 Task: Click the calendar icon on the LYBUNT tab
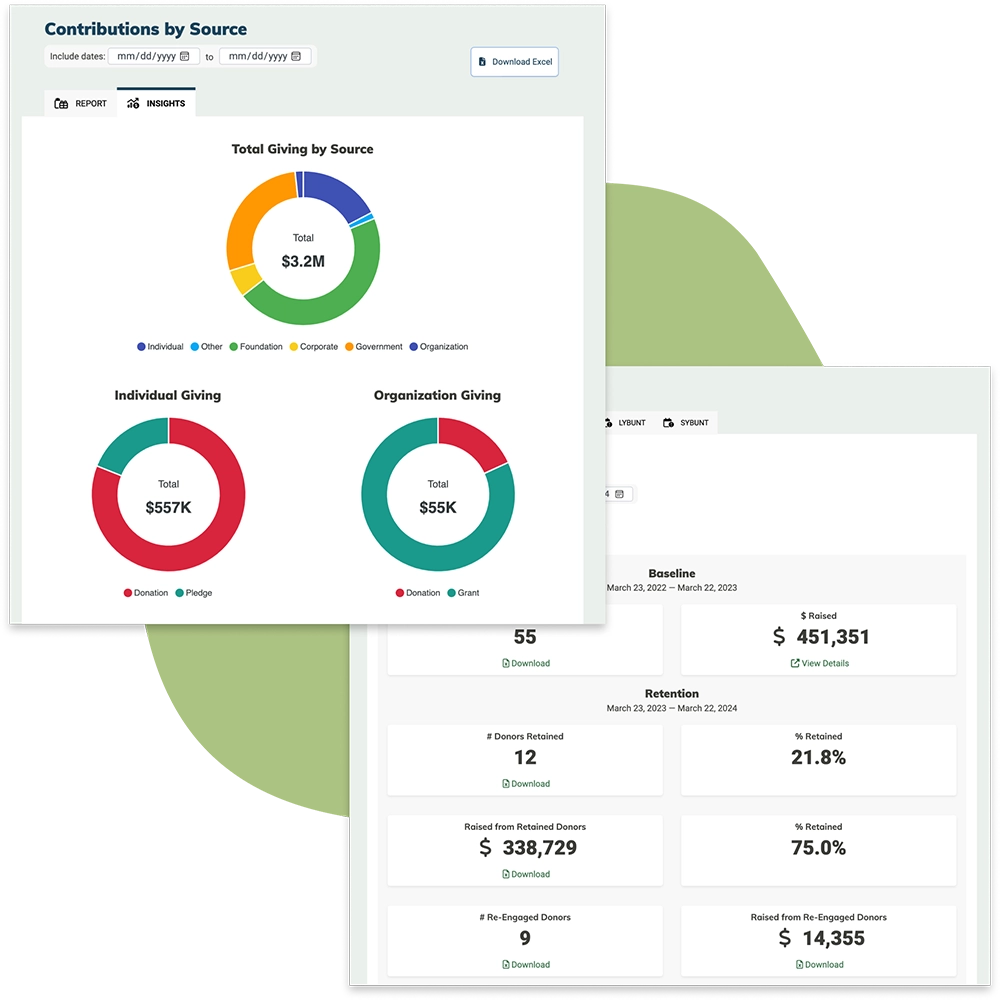click(x=607, y=422)
